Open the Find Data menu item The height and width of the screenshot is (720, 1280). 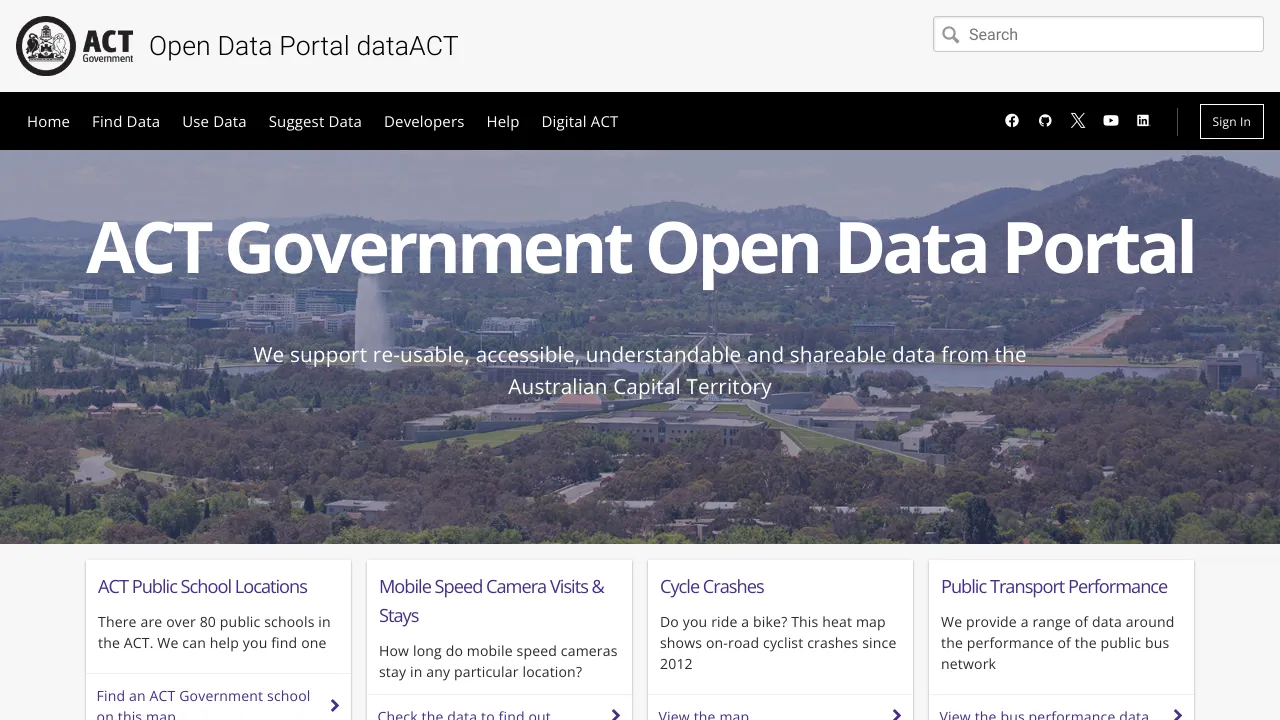pos(126,122)
